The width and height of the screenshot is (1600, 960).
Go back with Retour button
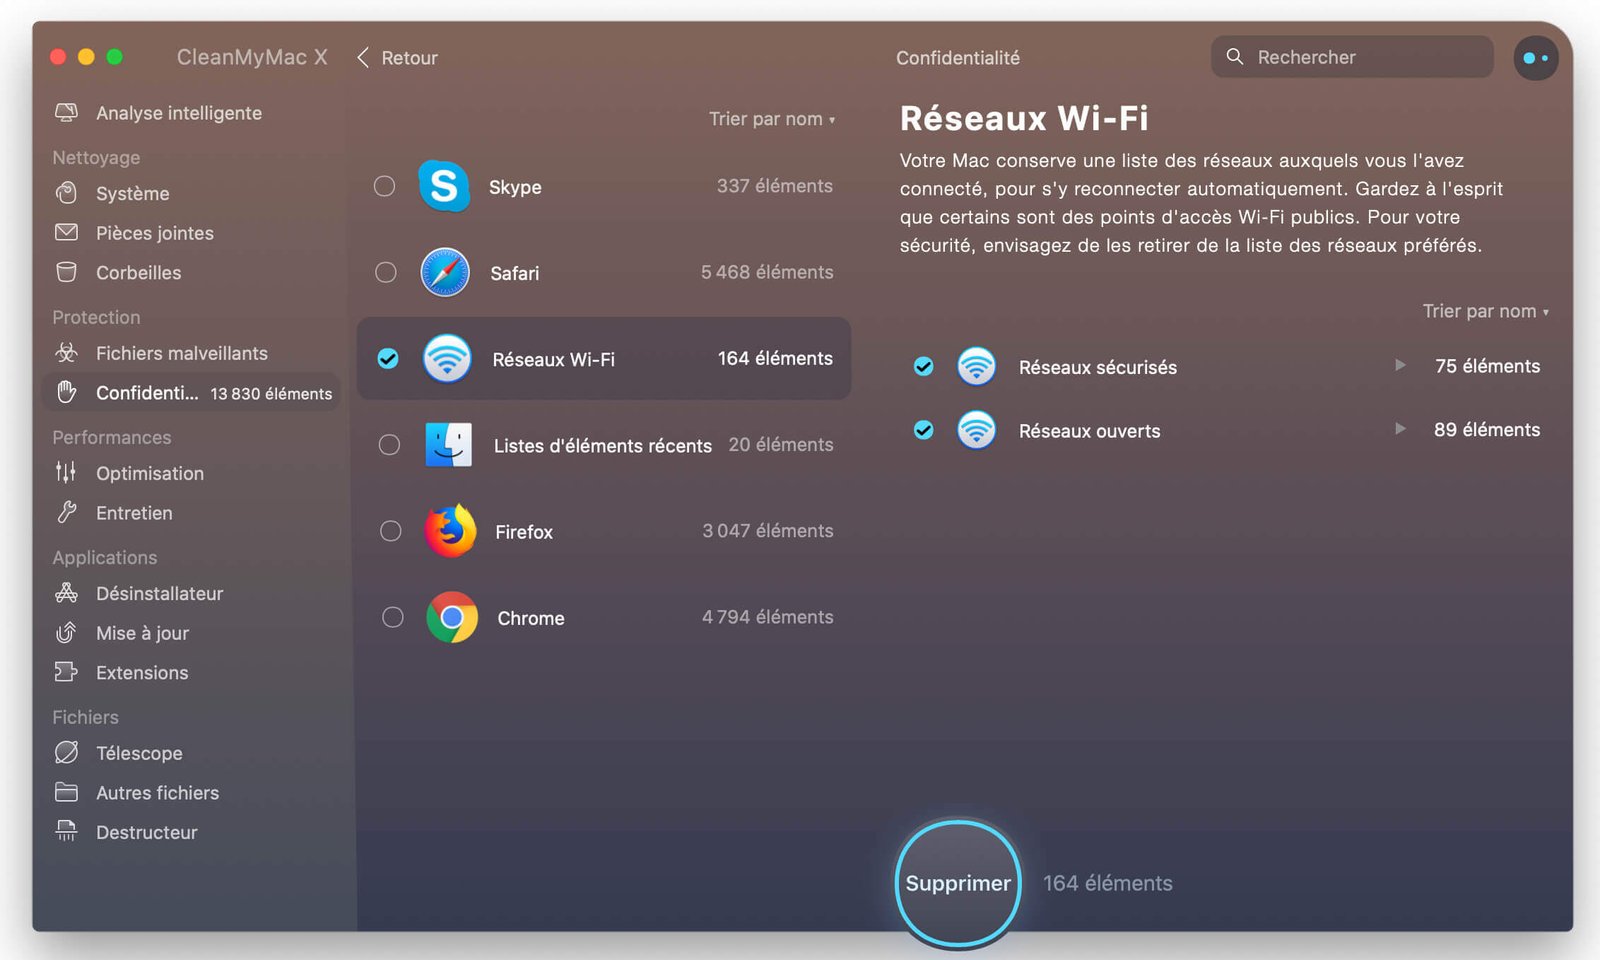point(397,58)
